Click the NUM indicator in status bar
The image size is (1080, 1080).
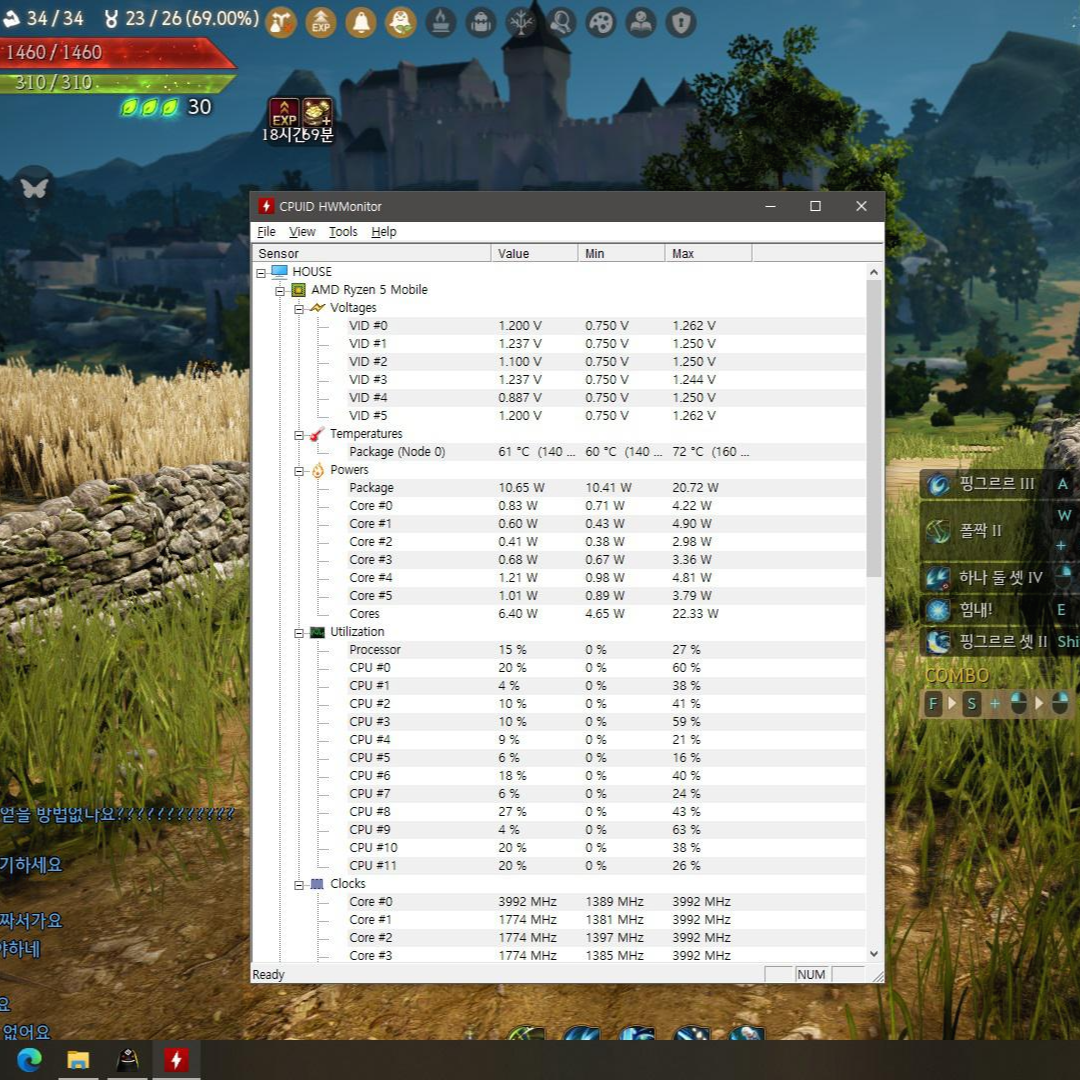pyautogui.click(x=811, y=975)
